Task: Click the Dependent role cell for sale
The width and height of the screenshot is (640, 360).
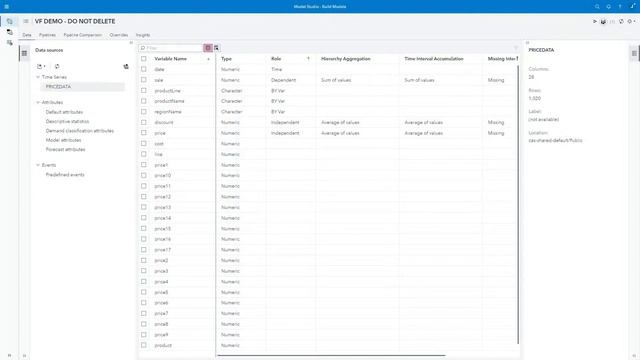Action: (x=283, y=80)
